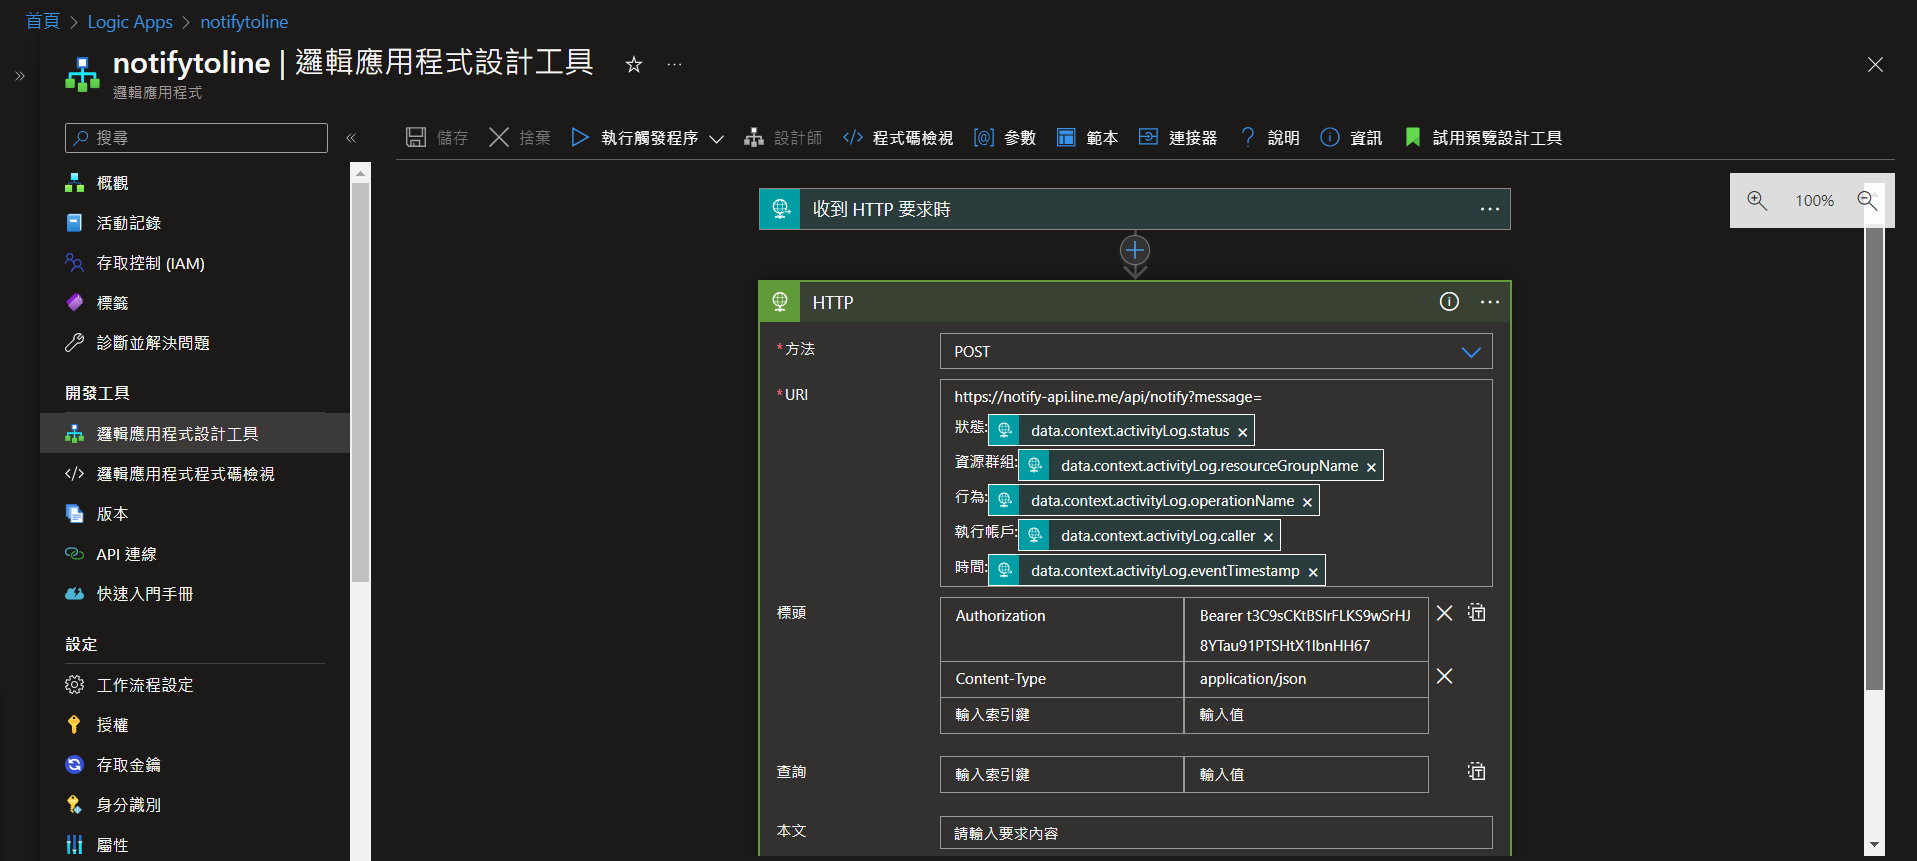1917x861 pixels.
Task: Open code view (程式碼檢視)
Action: [898, 138]
